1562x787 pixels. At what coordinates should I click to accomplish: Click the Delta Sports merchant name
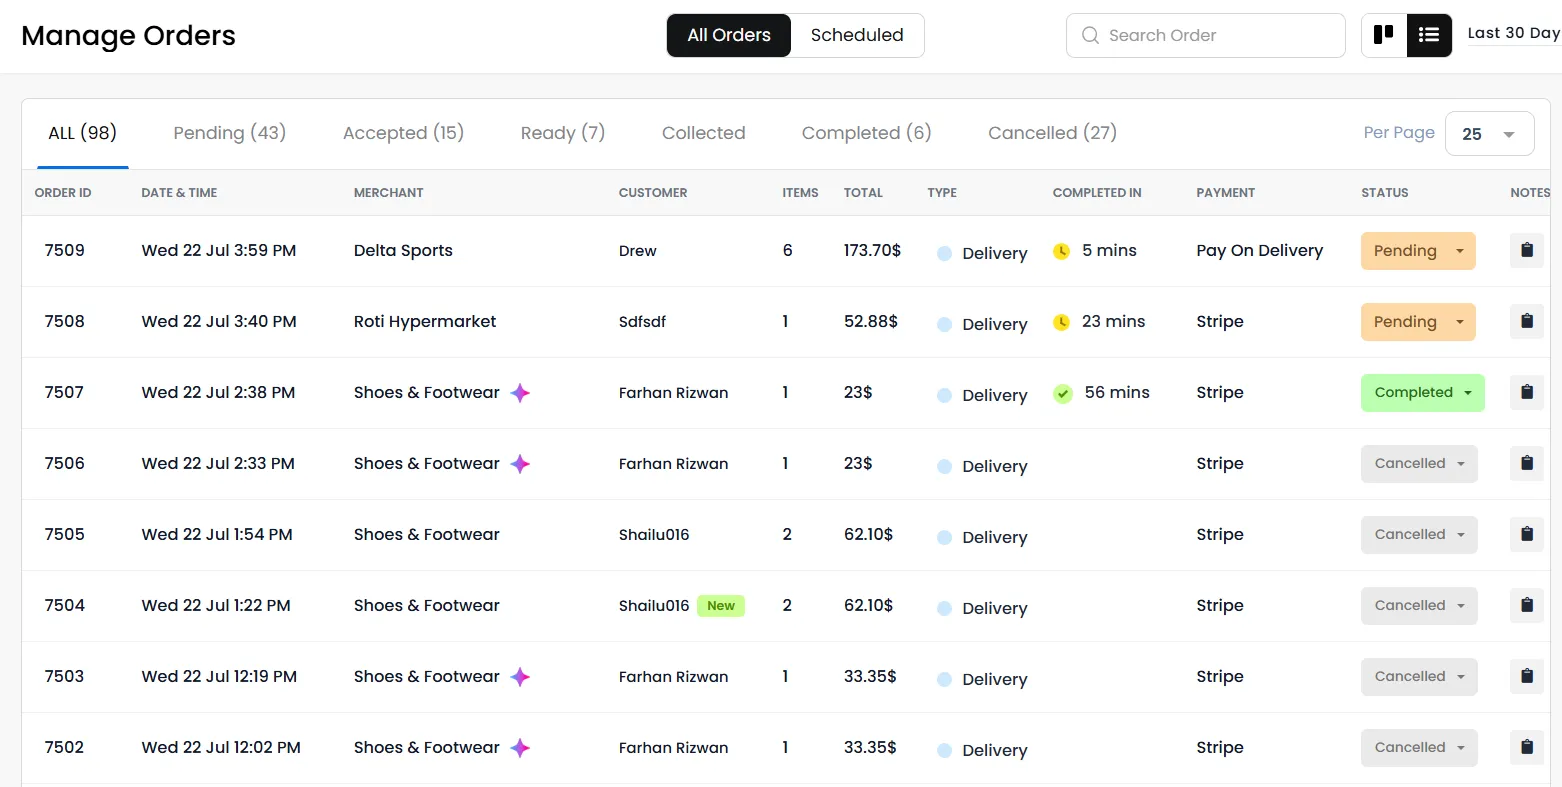pos(403,251)
